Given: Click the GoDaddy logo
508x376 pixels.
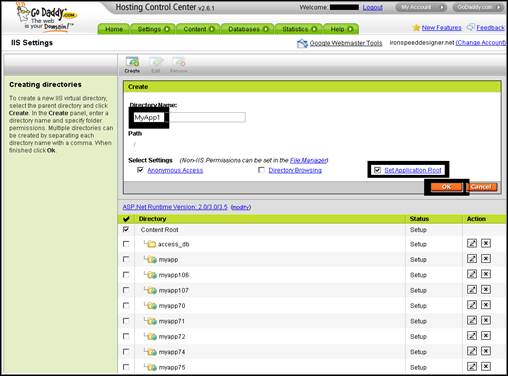Looking at the screenshot, I should (x=46, y=18).
